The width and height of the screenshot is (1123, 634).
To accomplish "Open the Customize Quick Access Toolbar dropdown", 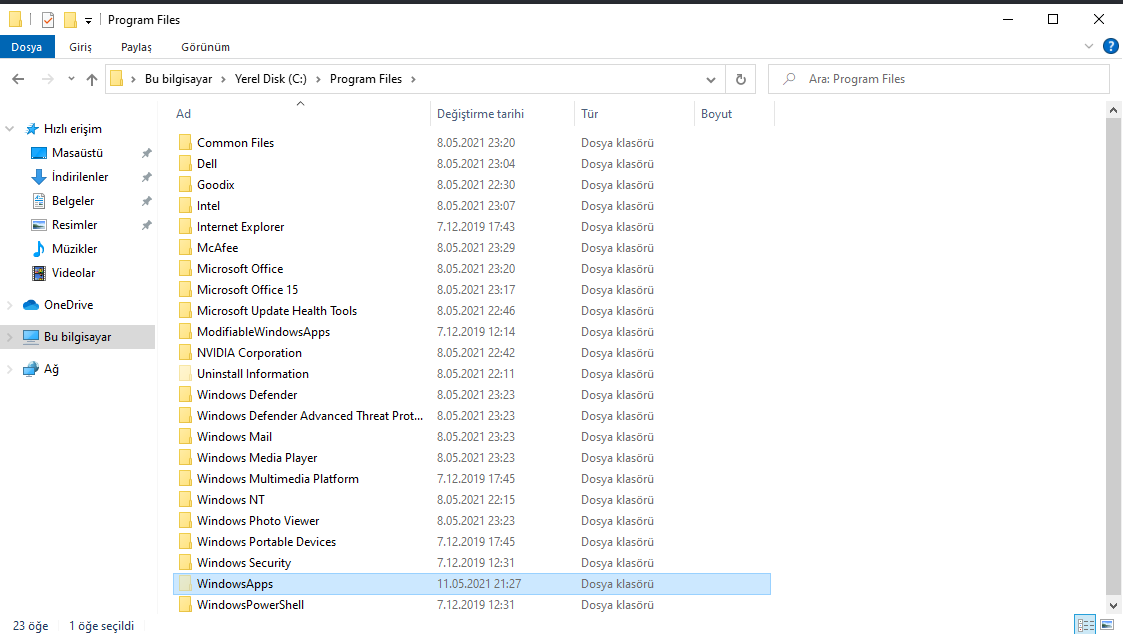I will 88,21.
